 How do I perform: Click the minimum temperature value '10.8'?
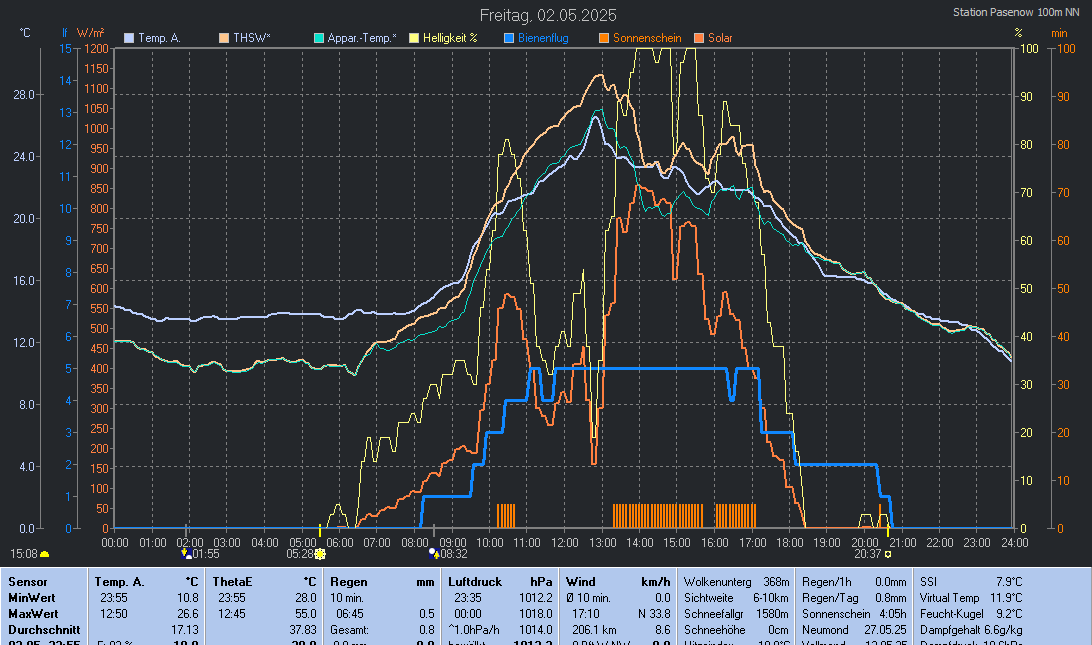[x=187, y=598]
